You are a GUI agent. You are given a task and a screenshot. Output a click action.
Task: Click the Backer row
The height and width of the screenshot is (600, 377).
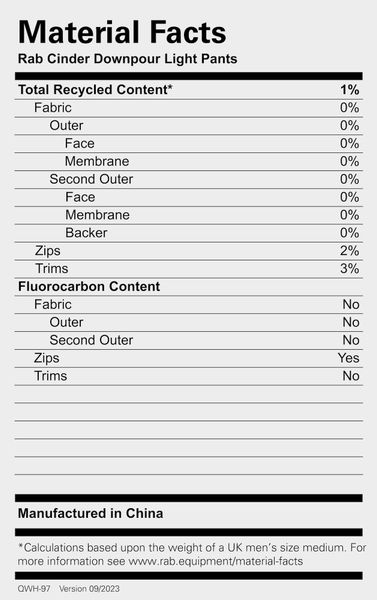189,233
